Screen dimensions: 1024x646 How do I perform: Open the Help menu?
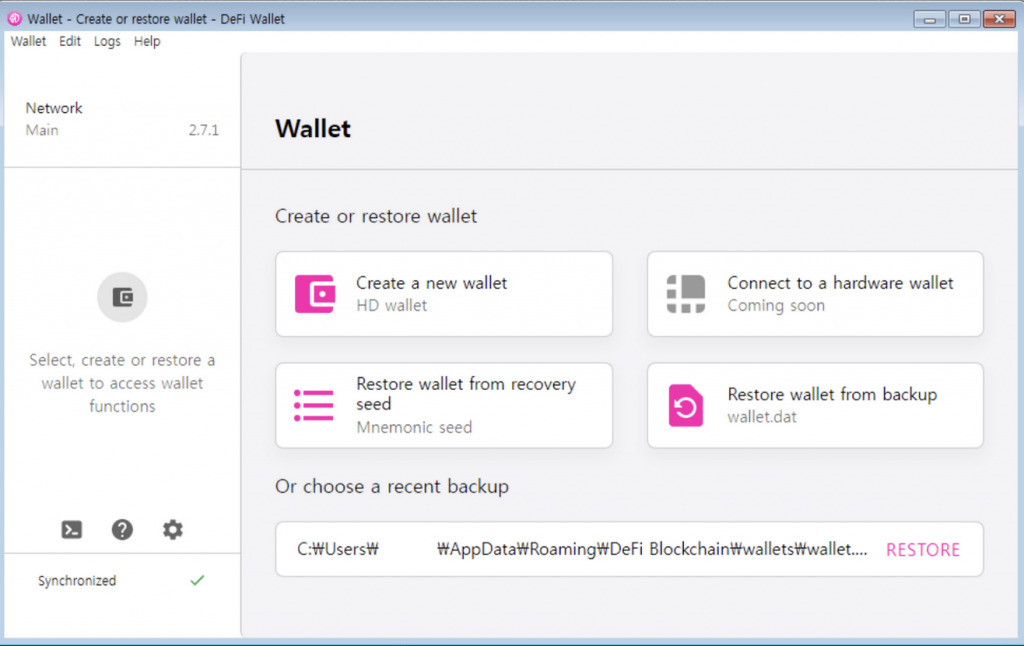coord(146,41)
